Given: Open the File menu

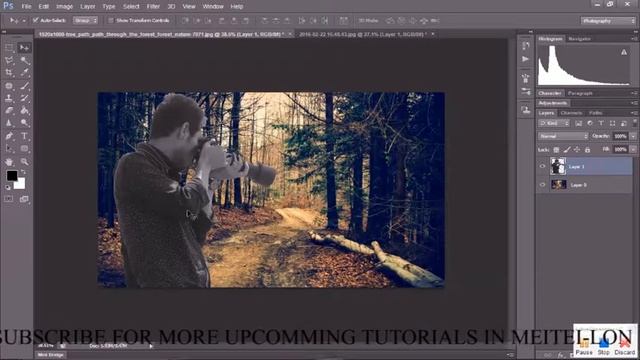Looking at the screenshot, I should coord(26,7).
